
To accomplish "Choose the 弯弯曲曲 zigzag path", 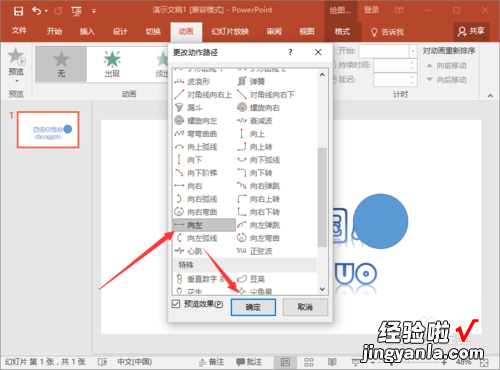I will click(196, 134).
